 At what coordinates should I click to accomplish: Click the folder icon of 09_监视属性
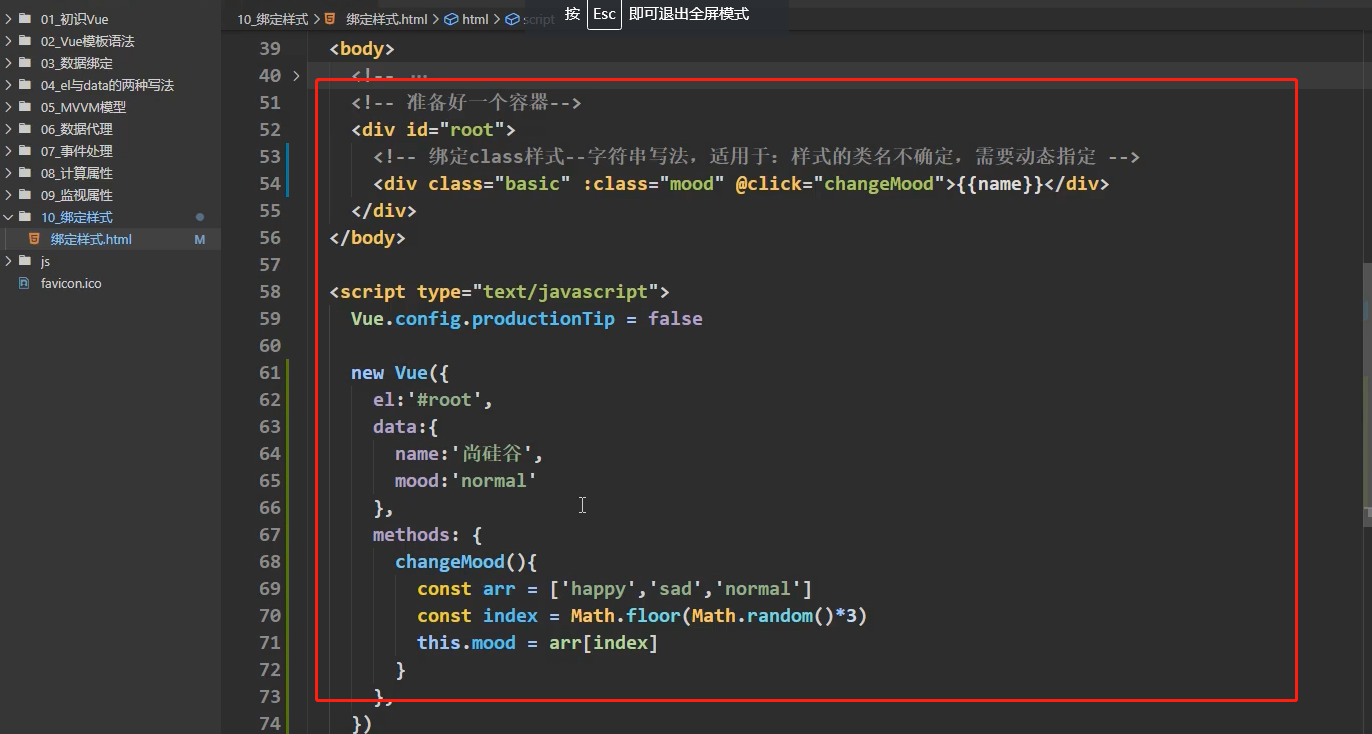(x=26, y=195)
